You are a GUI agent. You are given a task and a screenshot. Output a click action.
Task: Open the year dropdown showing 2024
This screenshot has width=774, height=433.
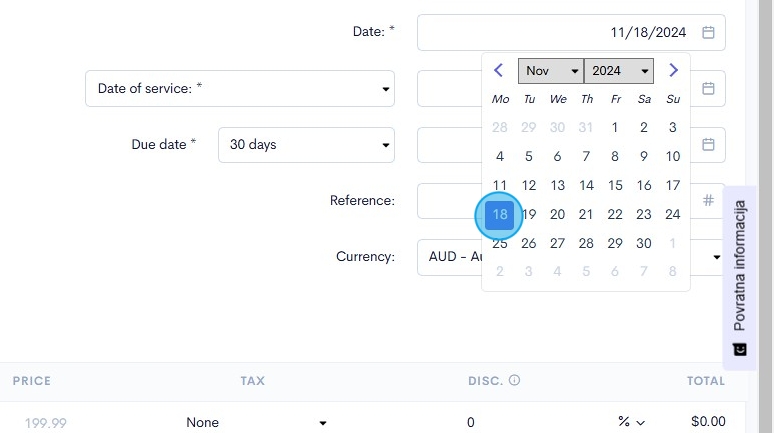(x=618, y=71)
